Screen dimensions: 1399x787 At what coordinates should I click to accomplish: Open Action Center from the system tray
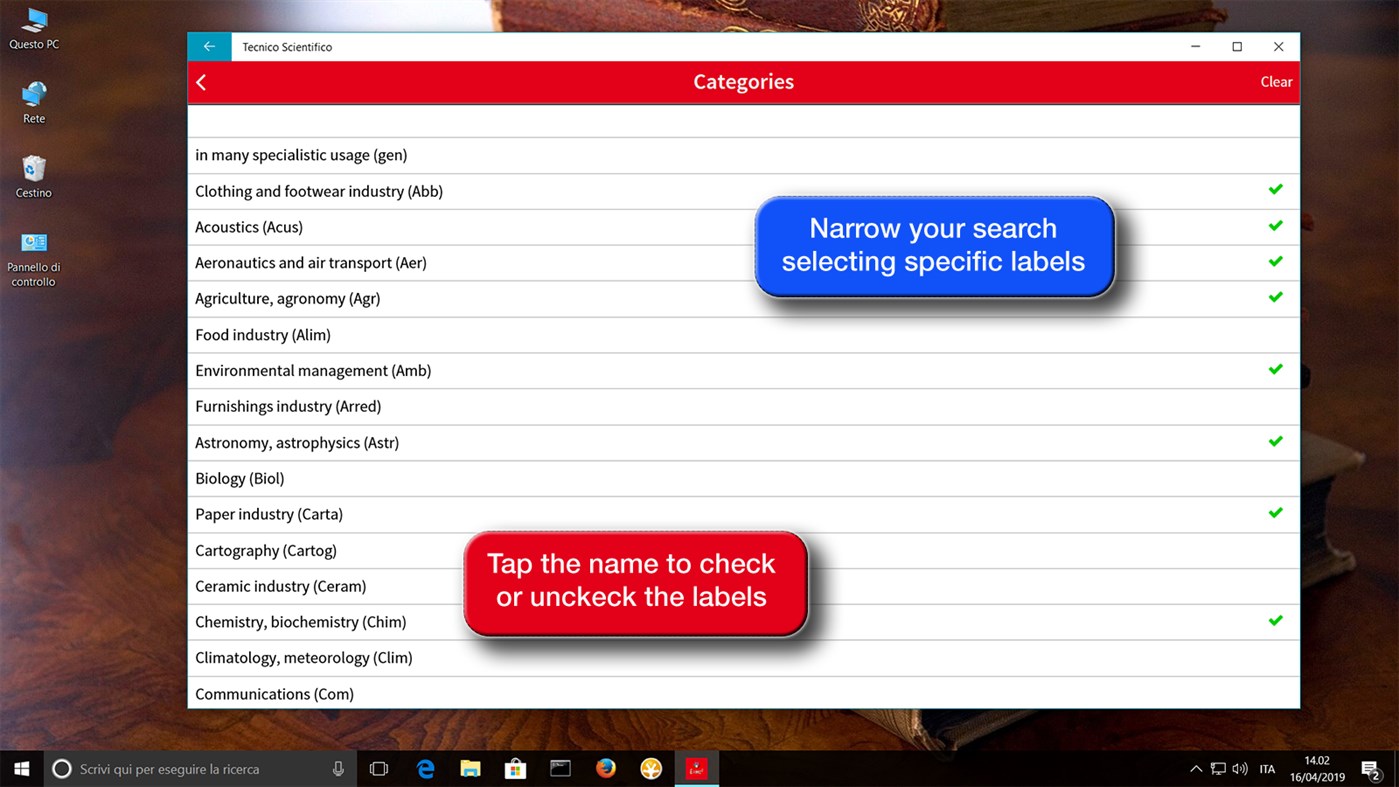(x=1370, y=768)
